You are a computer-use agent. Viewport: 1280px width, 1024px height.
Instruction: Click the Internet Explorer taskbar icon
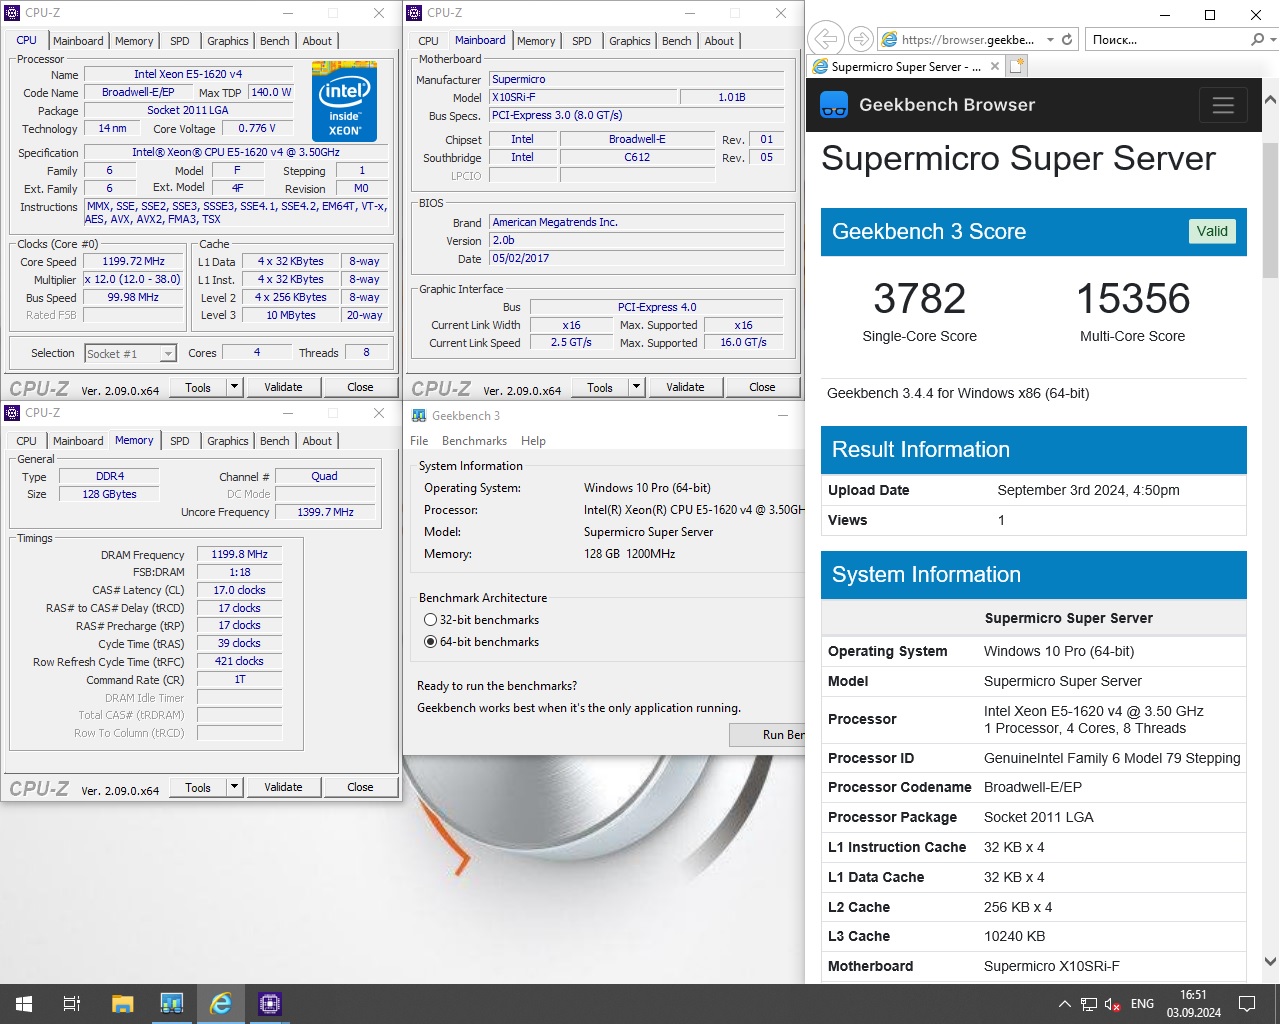coord(220,1004)
